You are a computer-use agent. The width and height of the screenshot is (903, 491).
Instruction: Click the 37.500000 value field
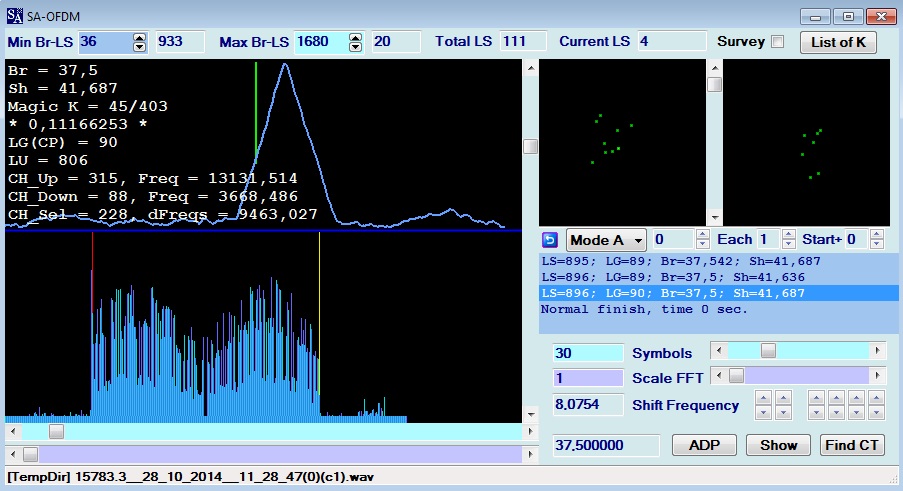tap(606, 445)
